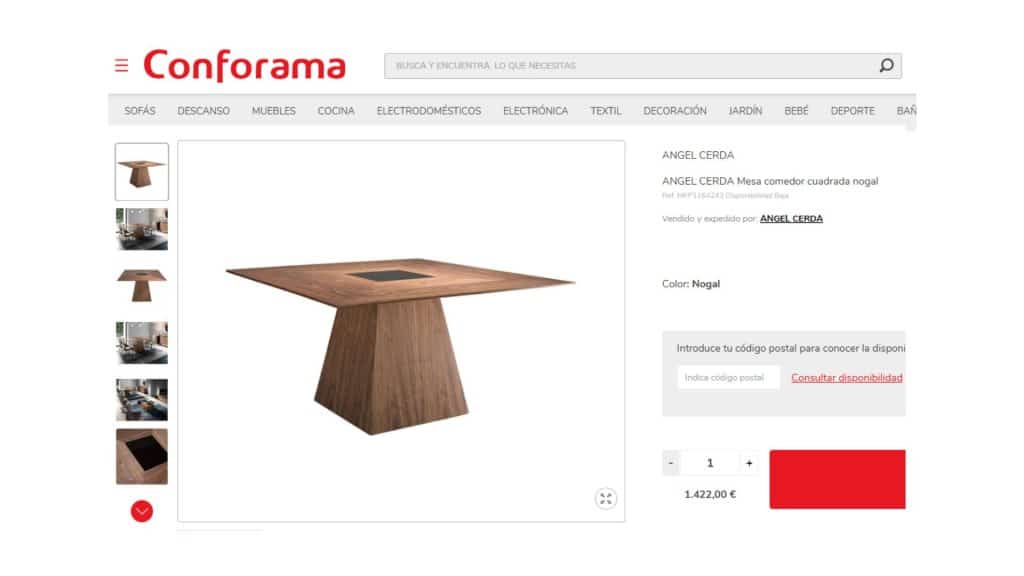Open the ELECTRODOMÉSTICOS category
Image resolution: width=1024 pixels, height=576 pixels.
(428, 111)
